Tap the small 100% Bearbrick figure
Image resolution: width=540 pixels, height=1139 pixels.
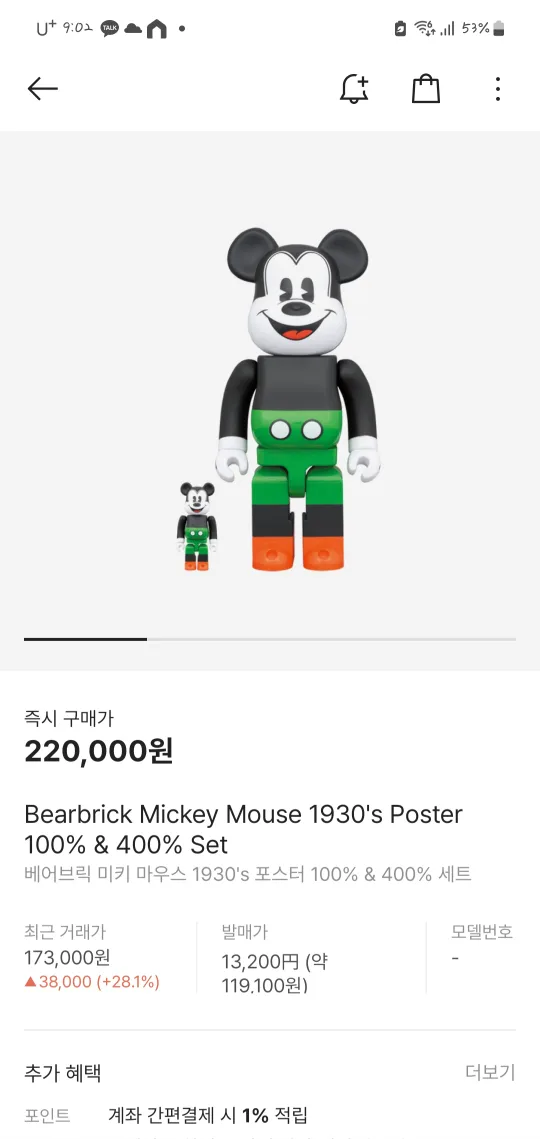point(197,526)
